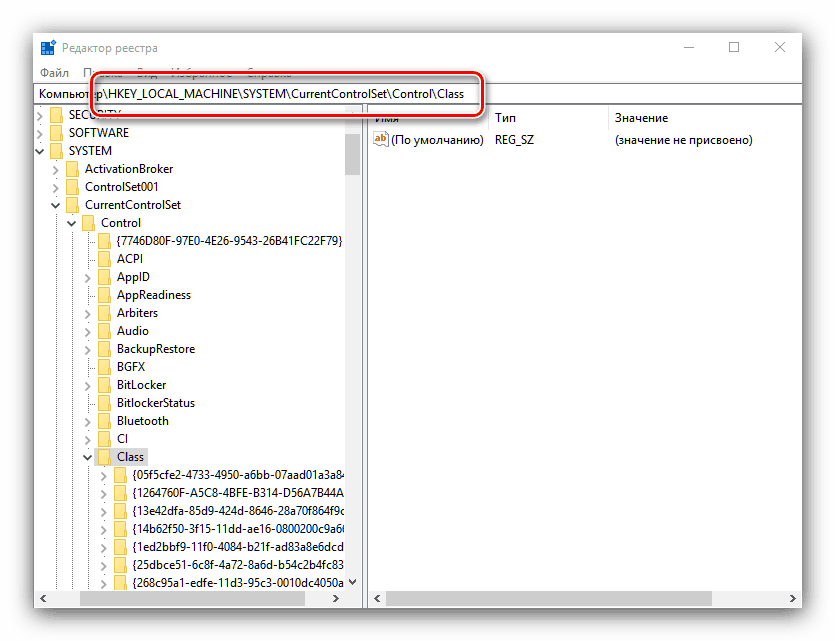This screenshot has width=835, height=641.
Task: Collapse the SYSTEM key
Action: (x=40, y=151)
